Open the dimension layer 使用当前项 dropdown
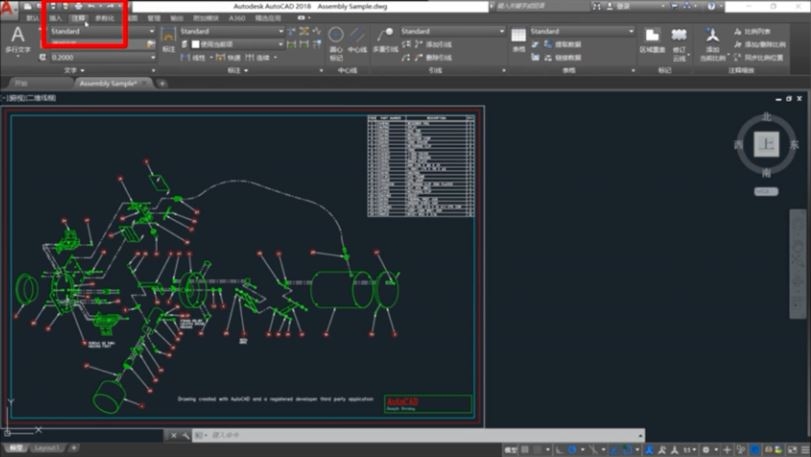 click(238, 44)
